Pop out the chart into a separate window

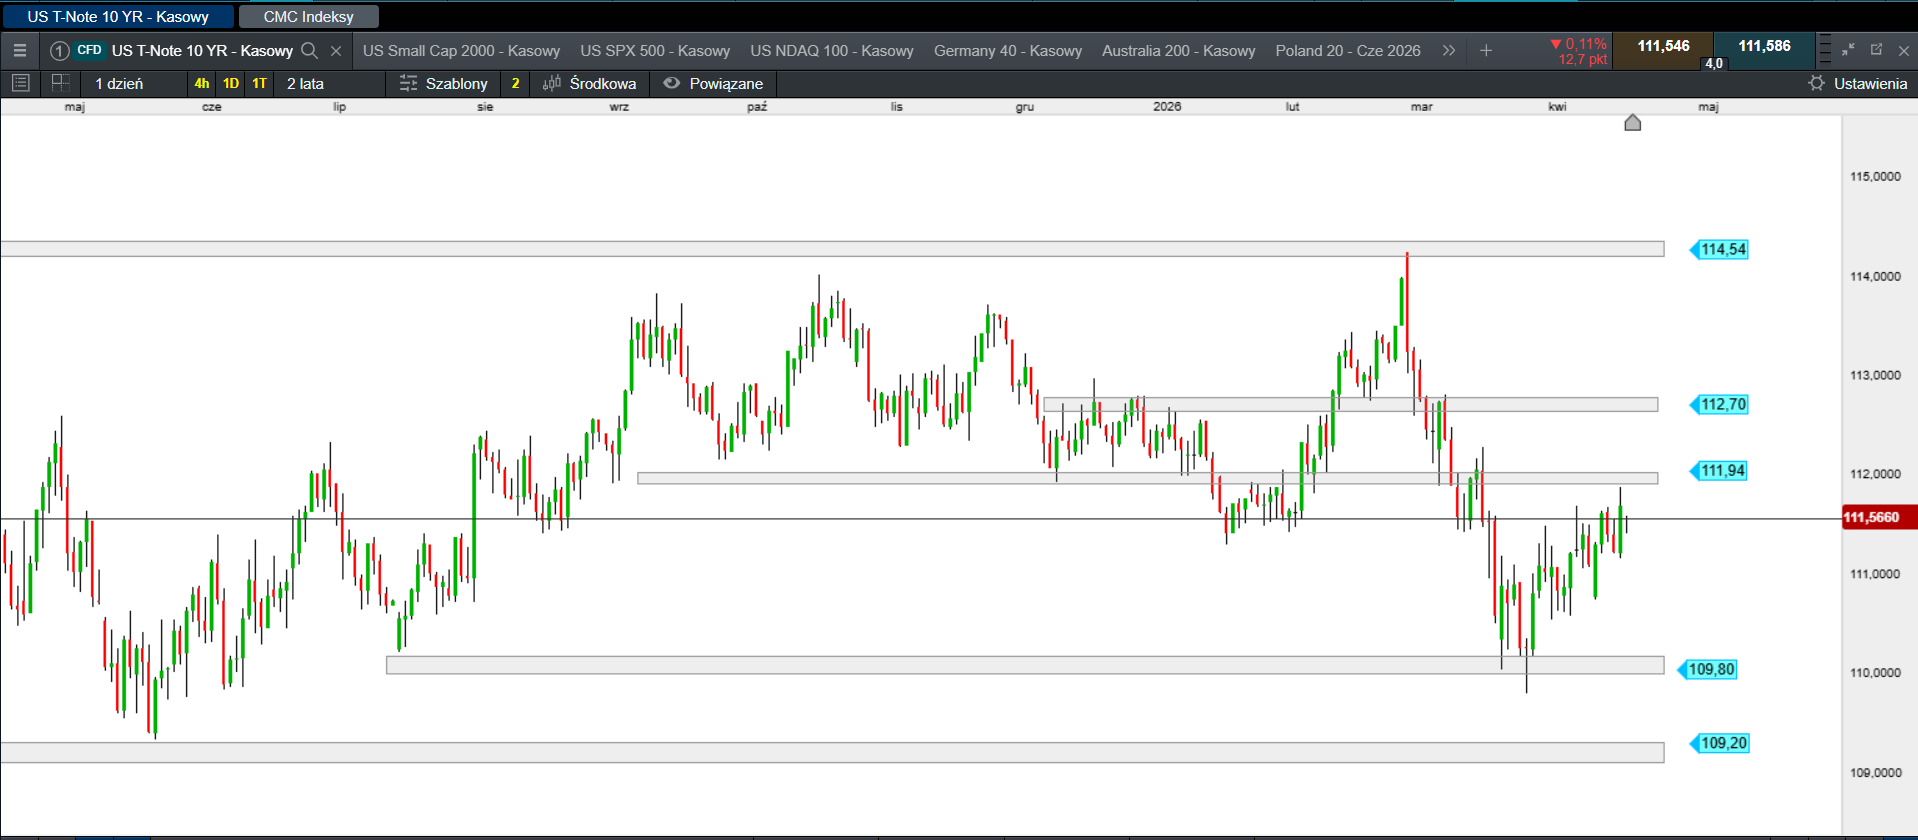click(x=1876, y=49)
